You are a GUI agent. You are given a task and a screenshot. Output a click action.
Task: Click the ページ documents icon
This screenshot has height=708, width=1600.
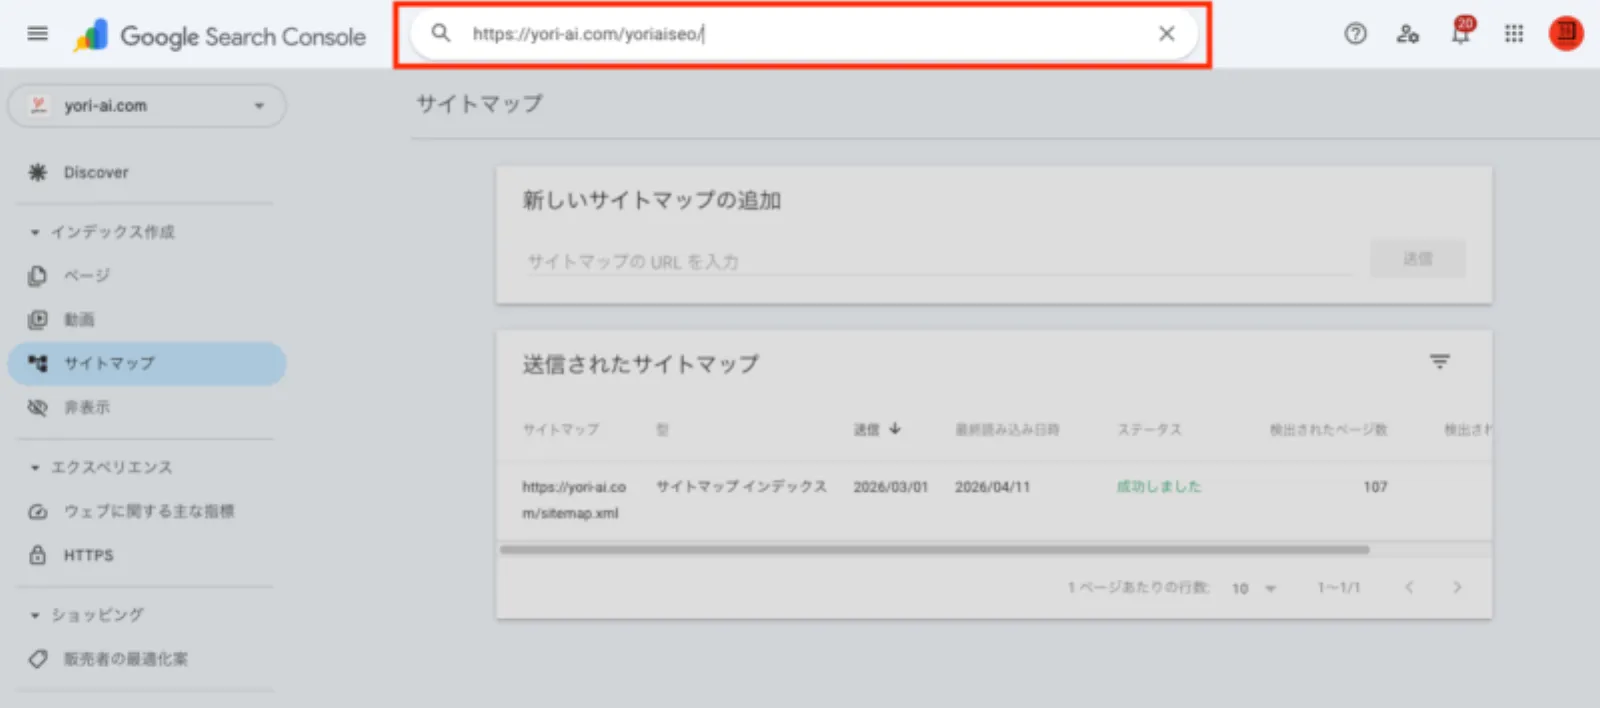[x=38, y=276]
